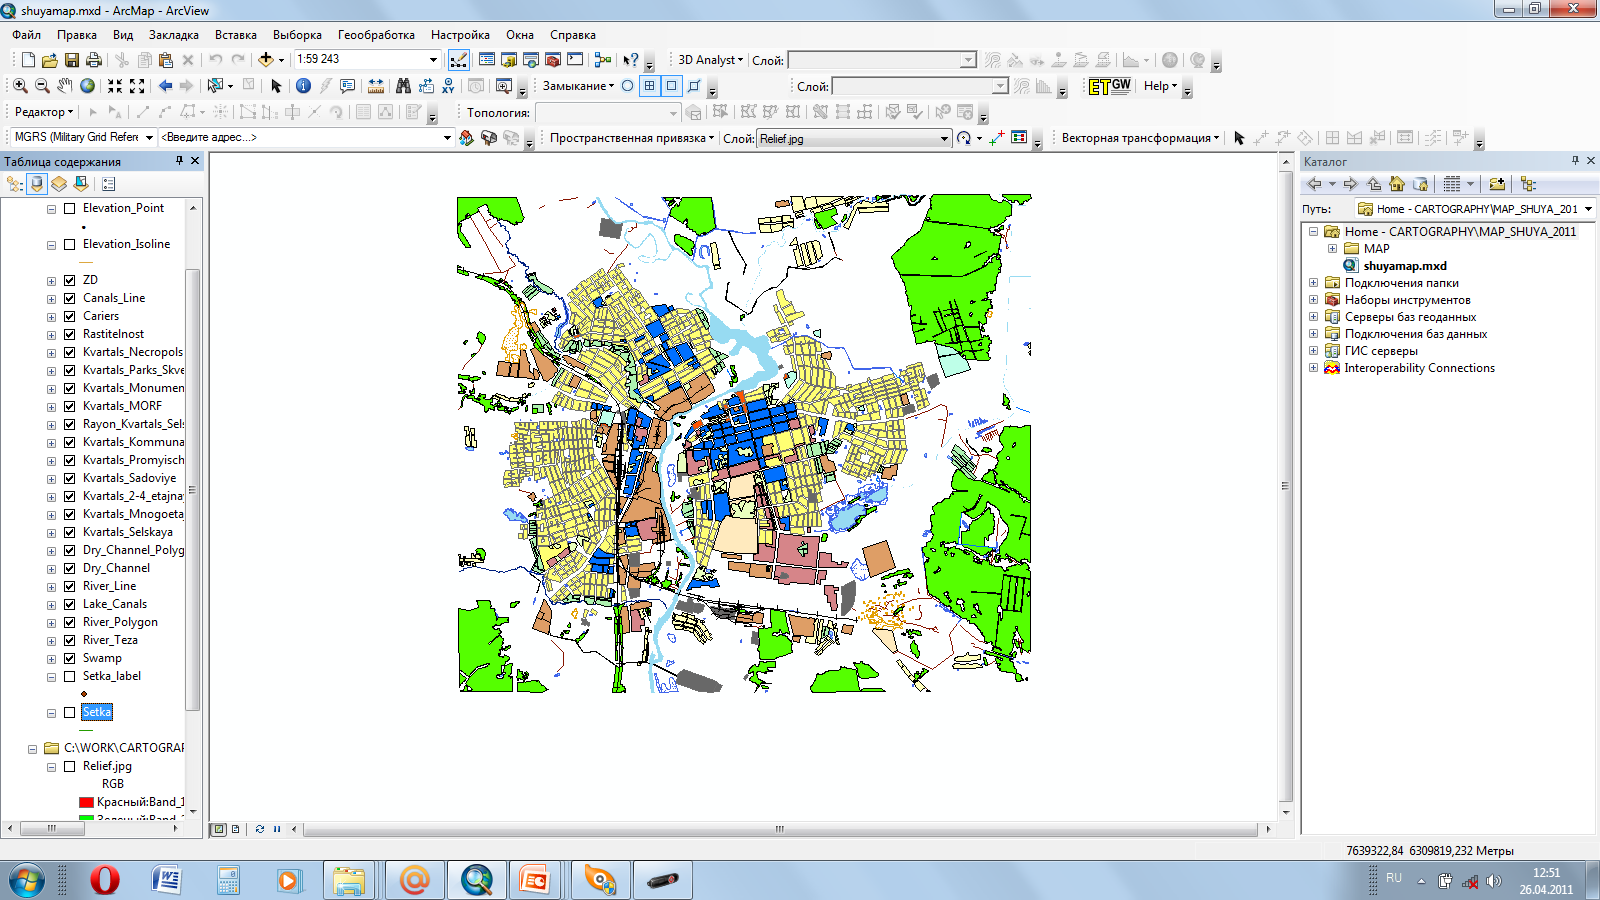
Task: Click the red Красный:Band_1 color swatch
Action: click(x=86, y=802)
